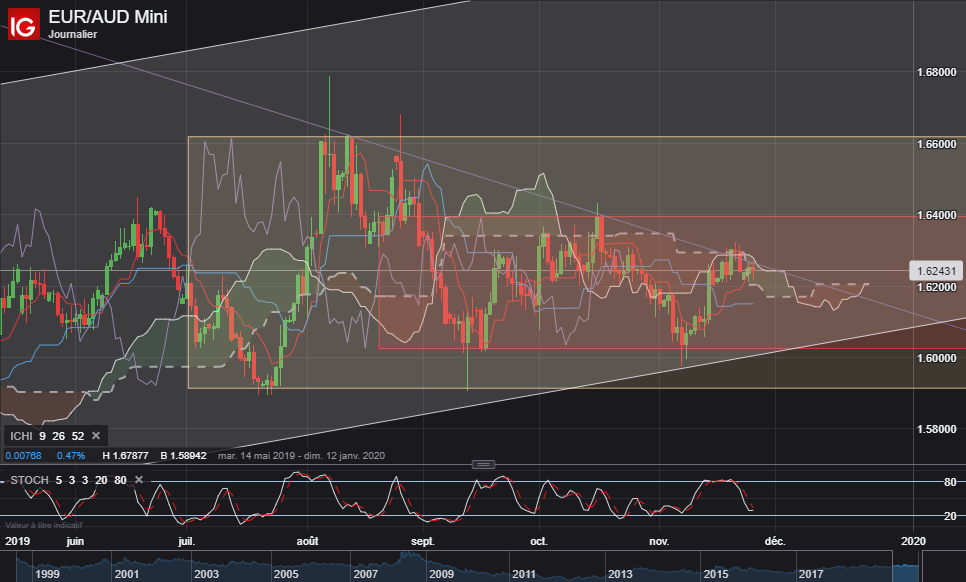Open the ICHI 9 26 52 indicator settings
966x582 pixels.
(47, 436)
